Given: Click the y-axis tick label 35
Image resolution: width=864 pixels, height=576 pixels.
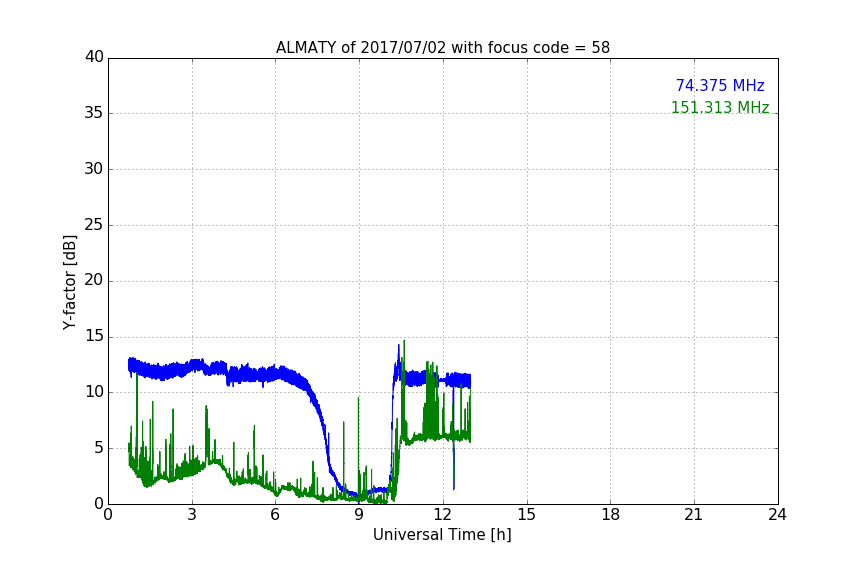Looking at the screenshot, I should 94,113.
